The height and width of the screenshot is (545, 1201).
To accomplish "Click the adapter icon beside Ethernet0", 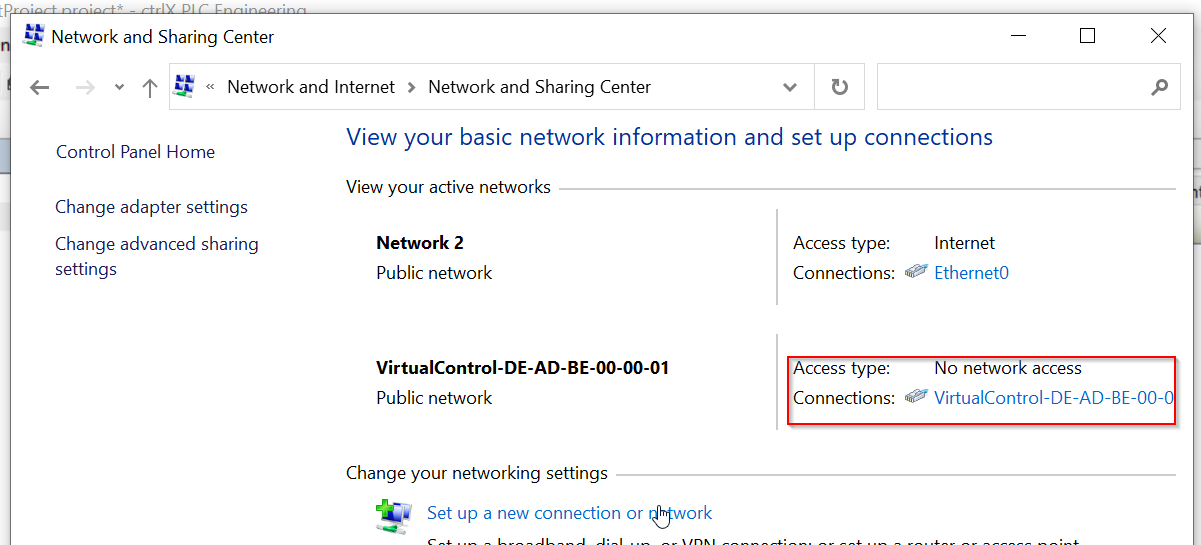I will [916, 272].
